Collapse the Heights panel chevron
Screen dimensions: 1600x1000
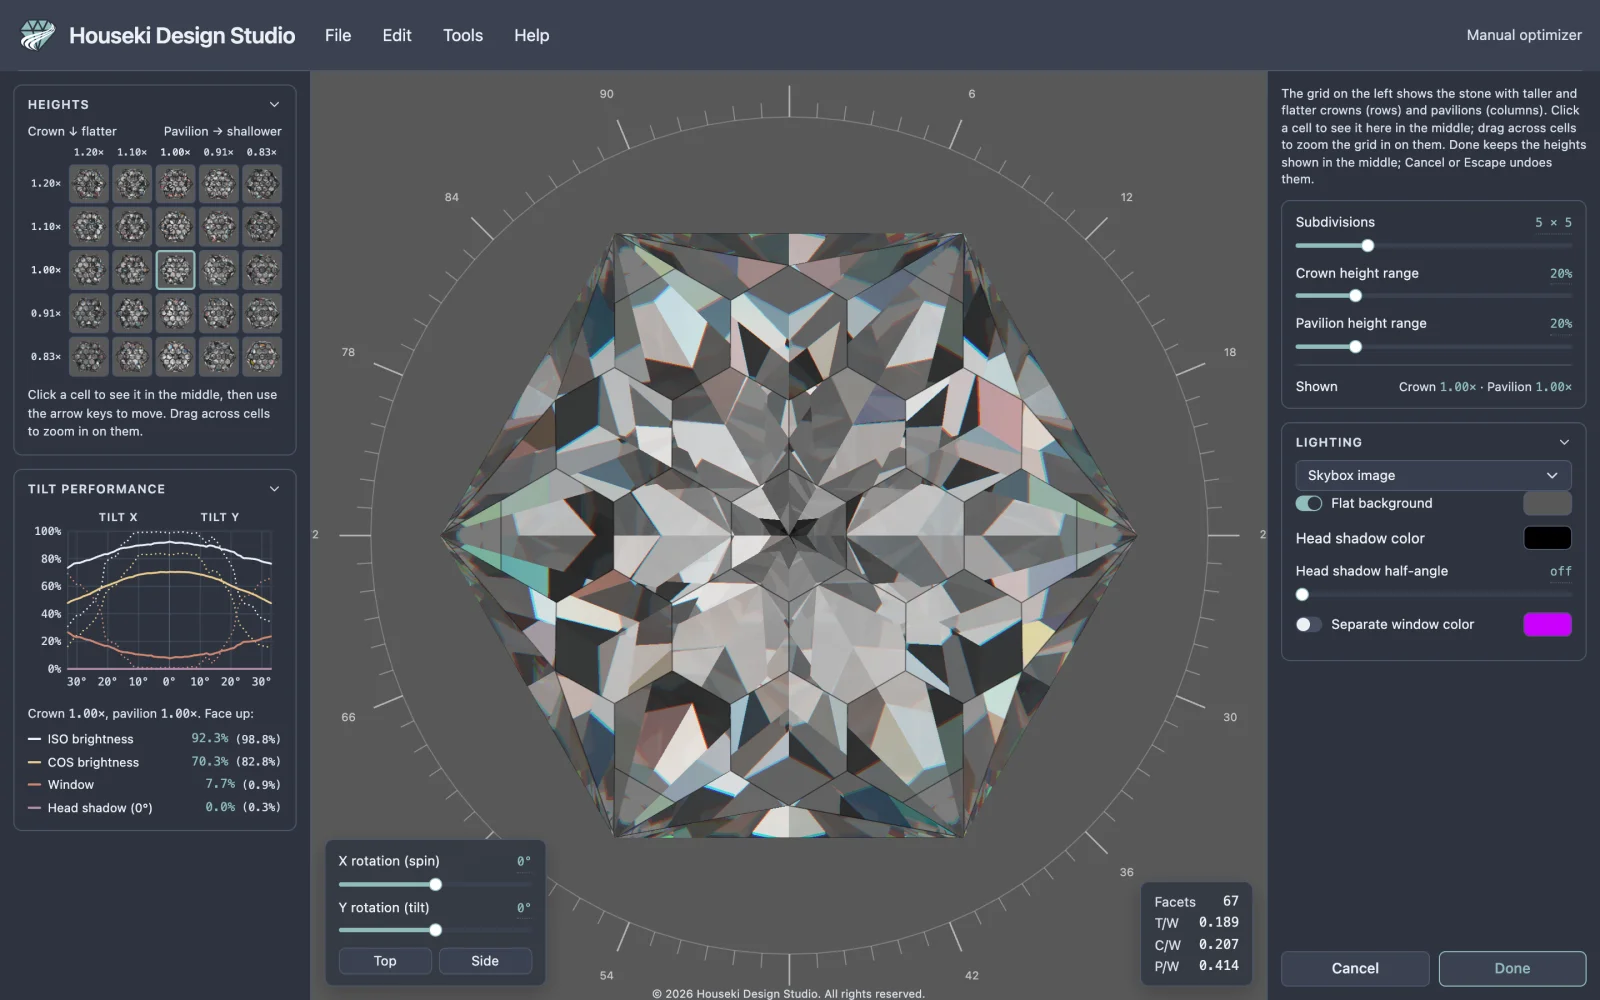274,104
